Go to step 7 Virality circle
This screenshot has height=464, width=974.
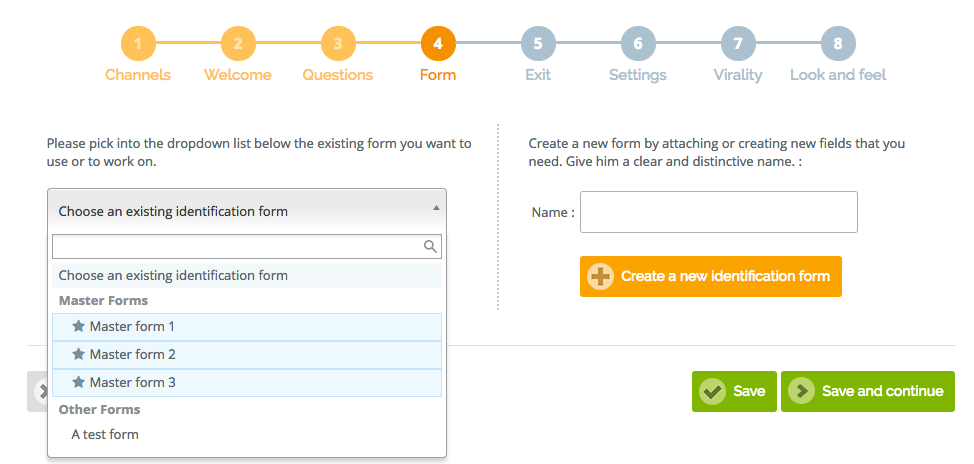[x=738, y=44]
